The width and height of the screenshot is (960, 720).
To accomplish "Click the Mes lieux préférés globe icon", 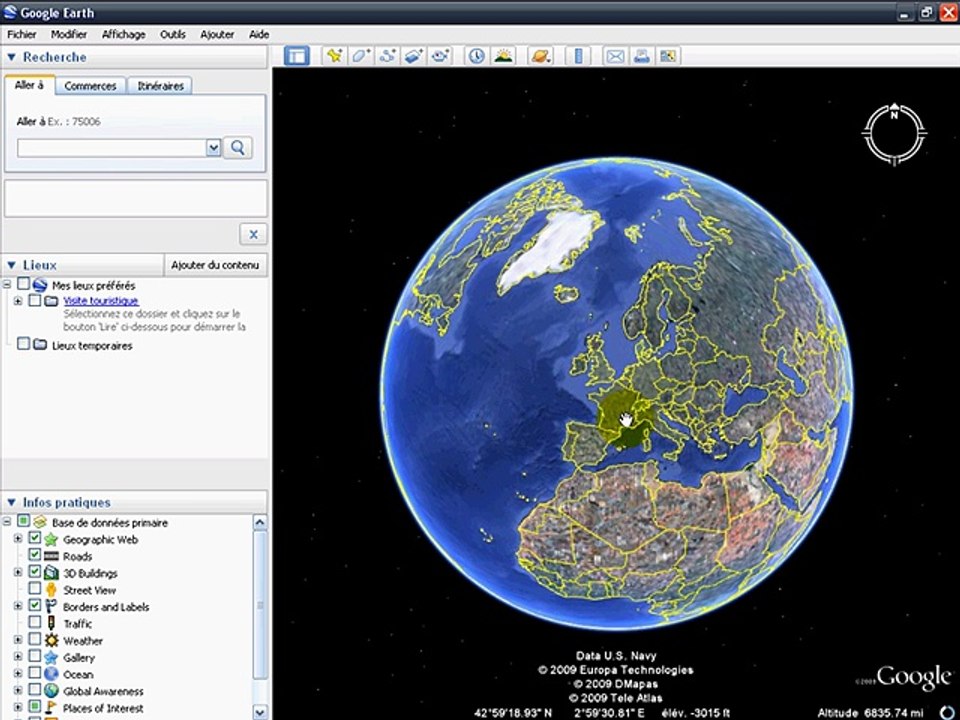I will [40, 285].
